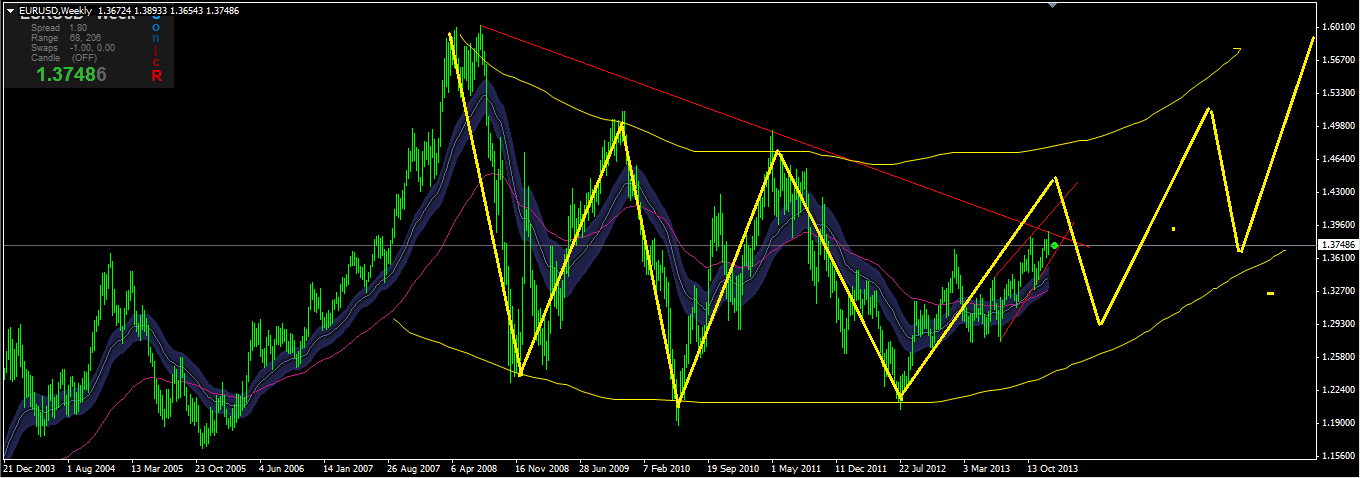This screenshot has height=478, width=1360.
Task: Click the '23 Oct 2005' date label
Action: tap(221, 468)
